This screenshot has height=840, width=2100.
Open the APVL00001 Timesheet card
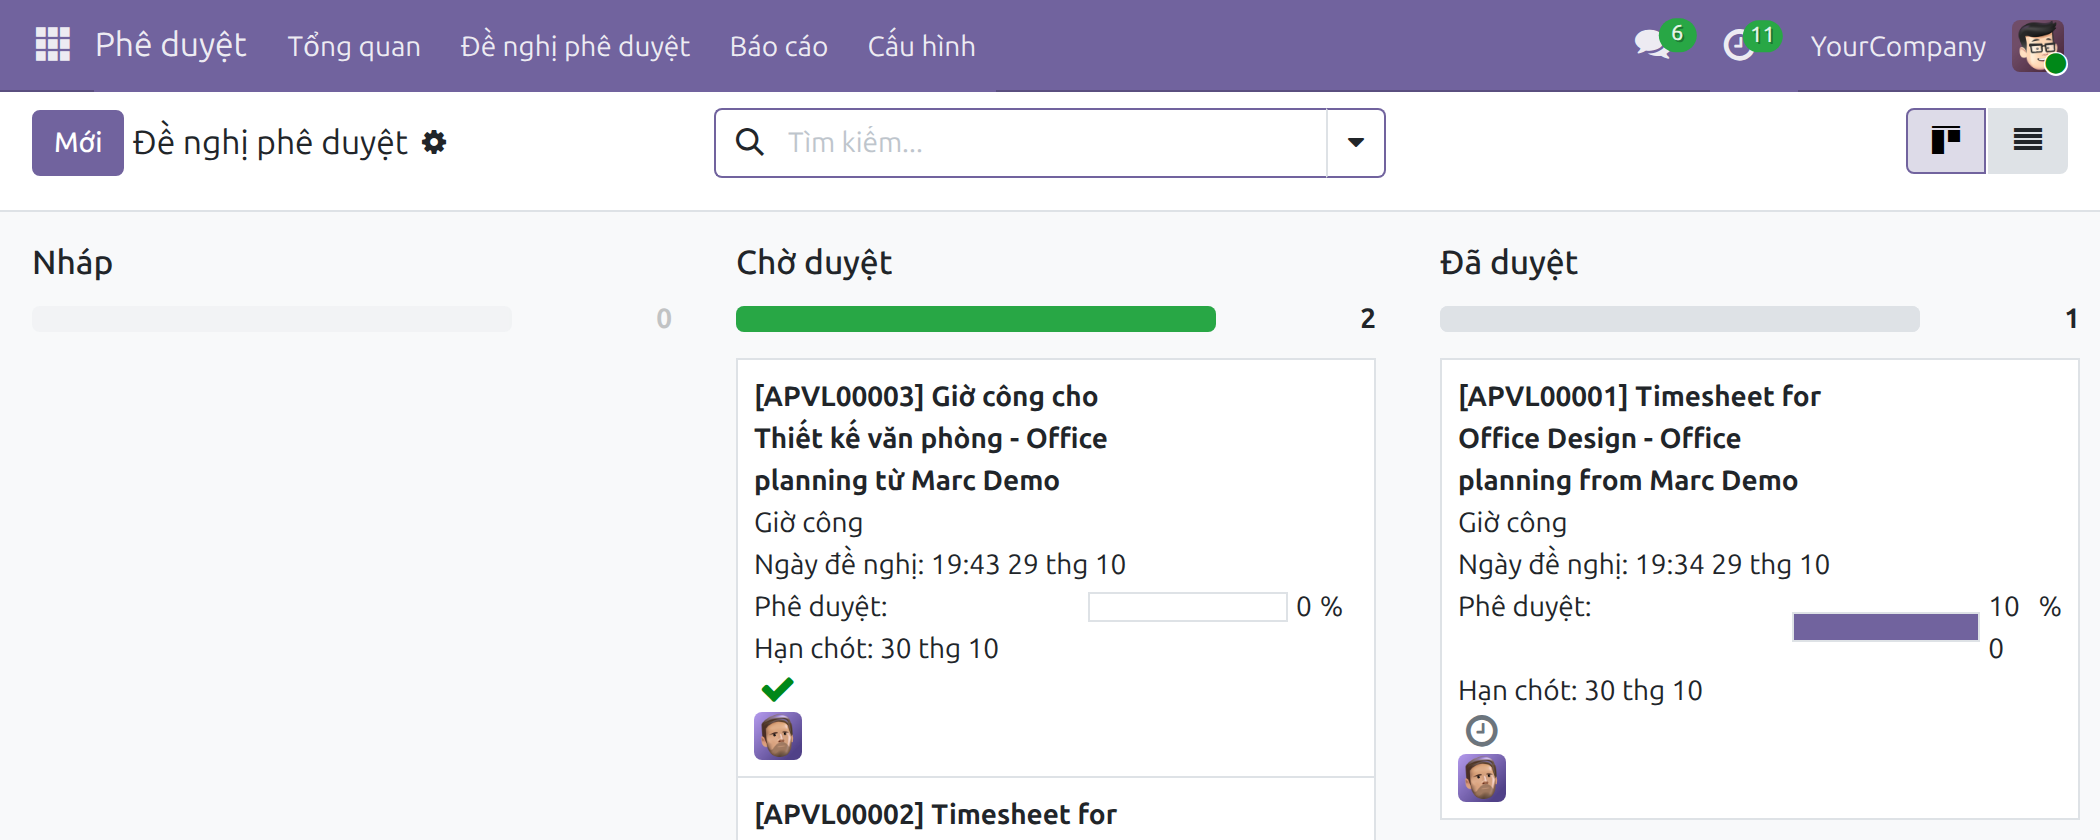(1760, 589)
